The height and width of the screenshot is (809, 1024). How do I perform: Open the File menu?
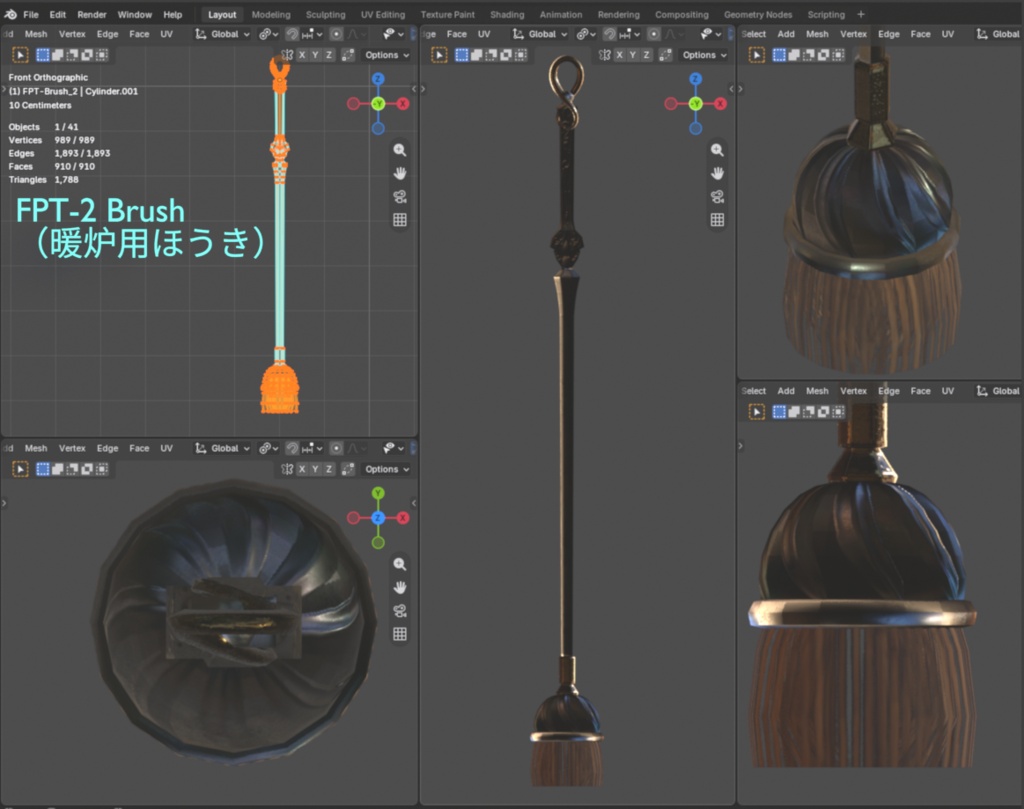coord(31,14)
